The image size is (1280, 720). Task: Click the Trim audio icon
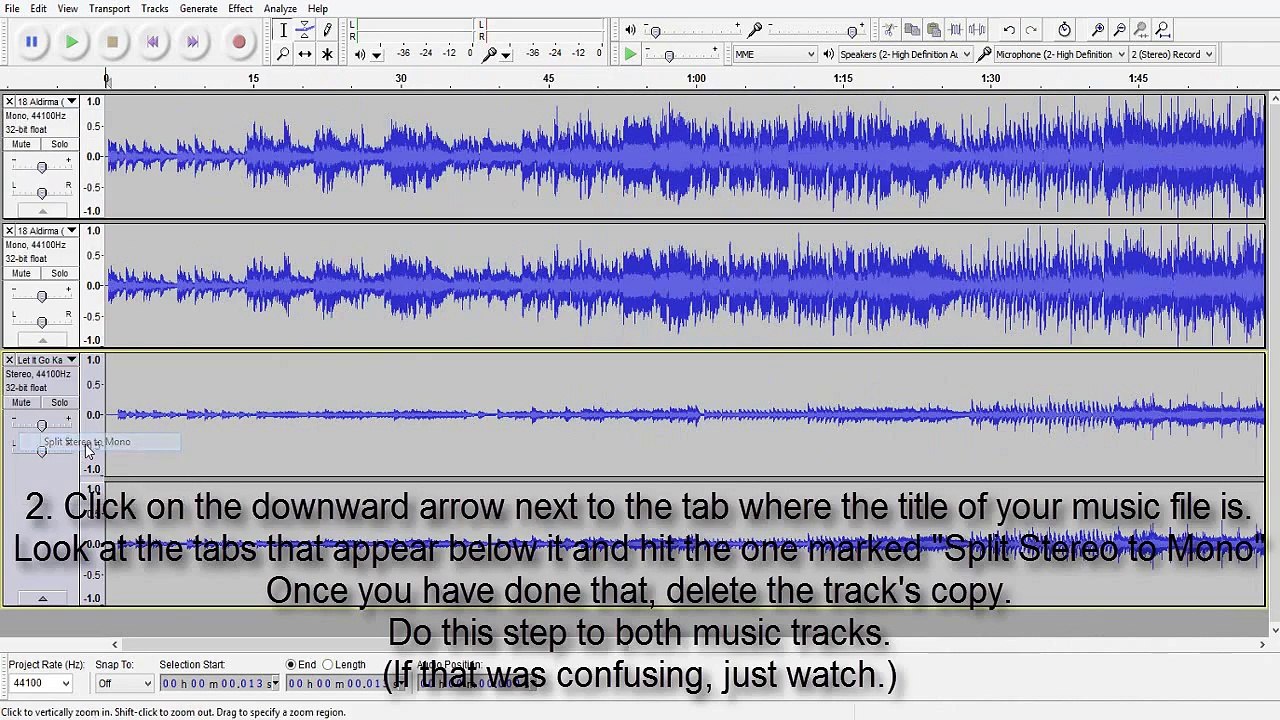click(x=955, y=30)
